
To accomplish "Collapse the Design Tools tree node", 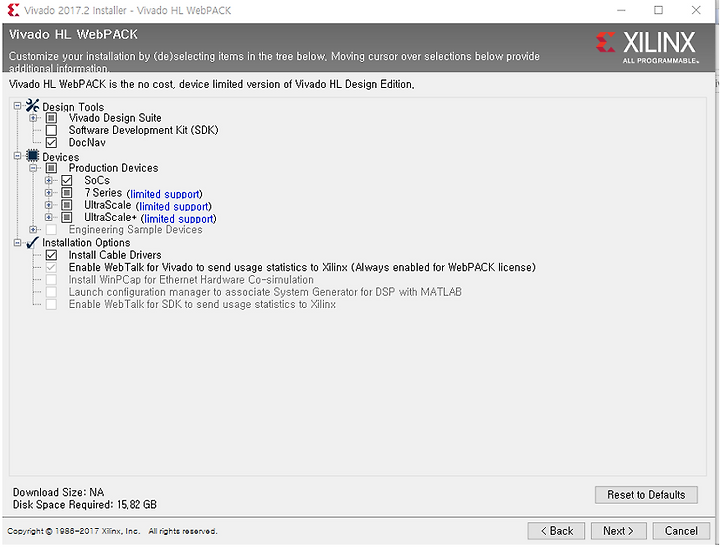I will click(17, 106).
